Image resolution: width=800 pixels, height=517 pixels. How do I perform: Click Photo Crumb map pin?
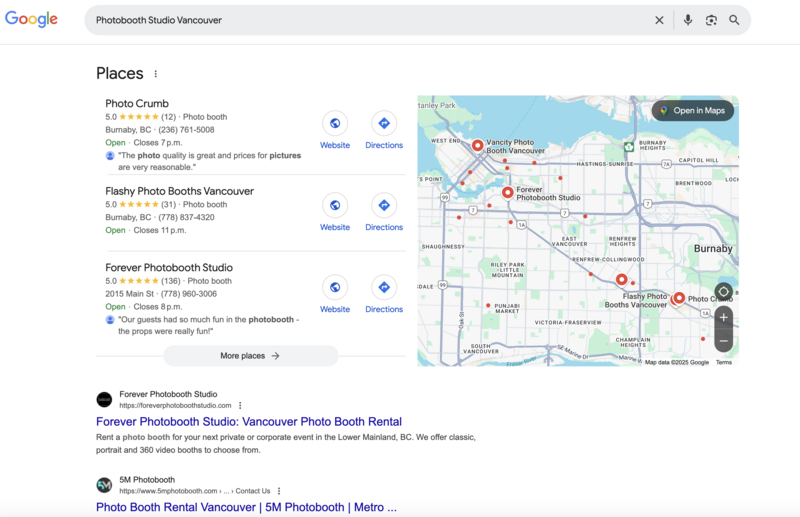(679, 298)
